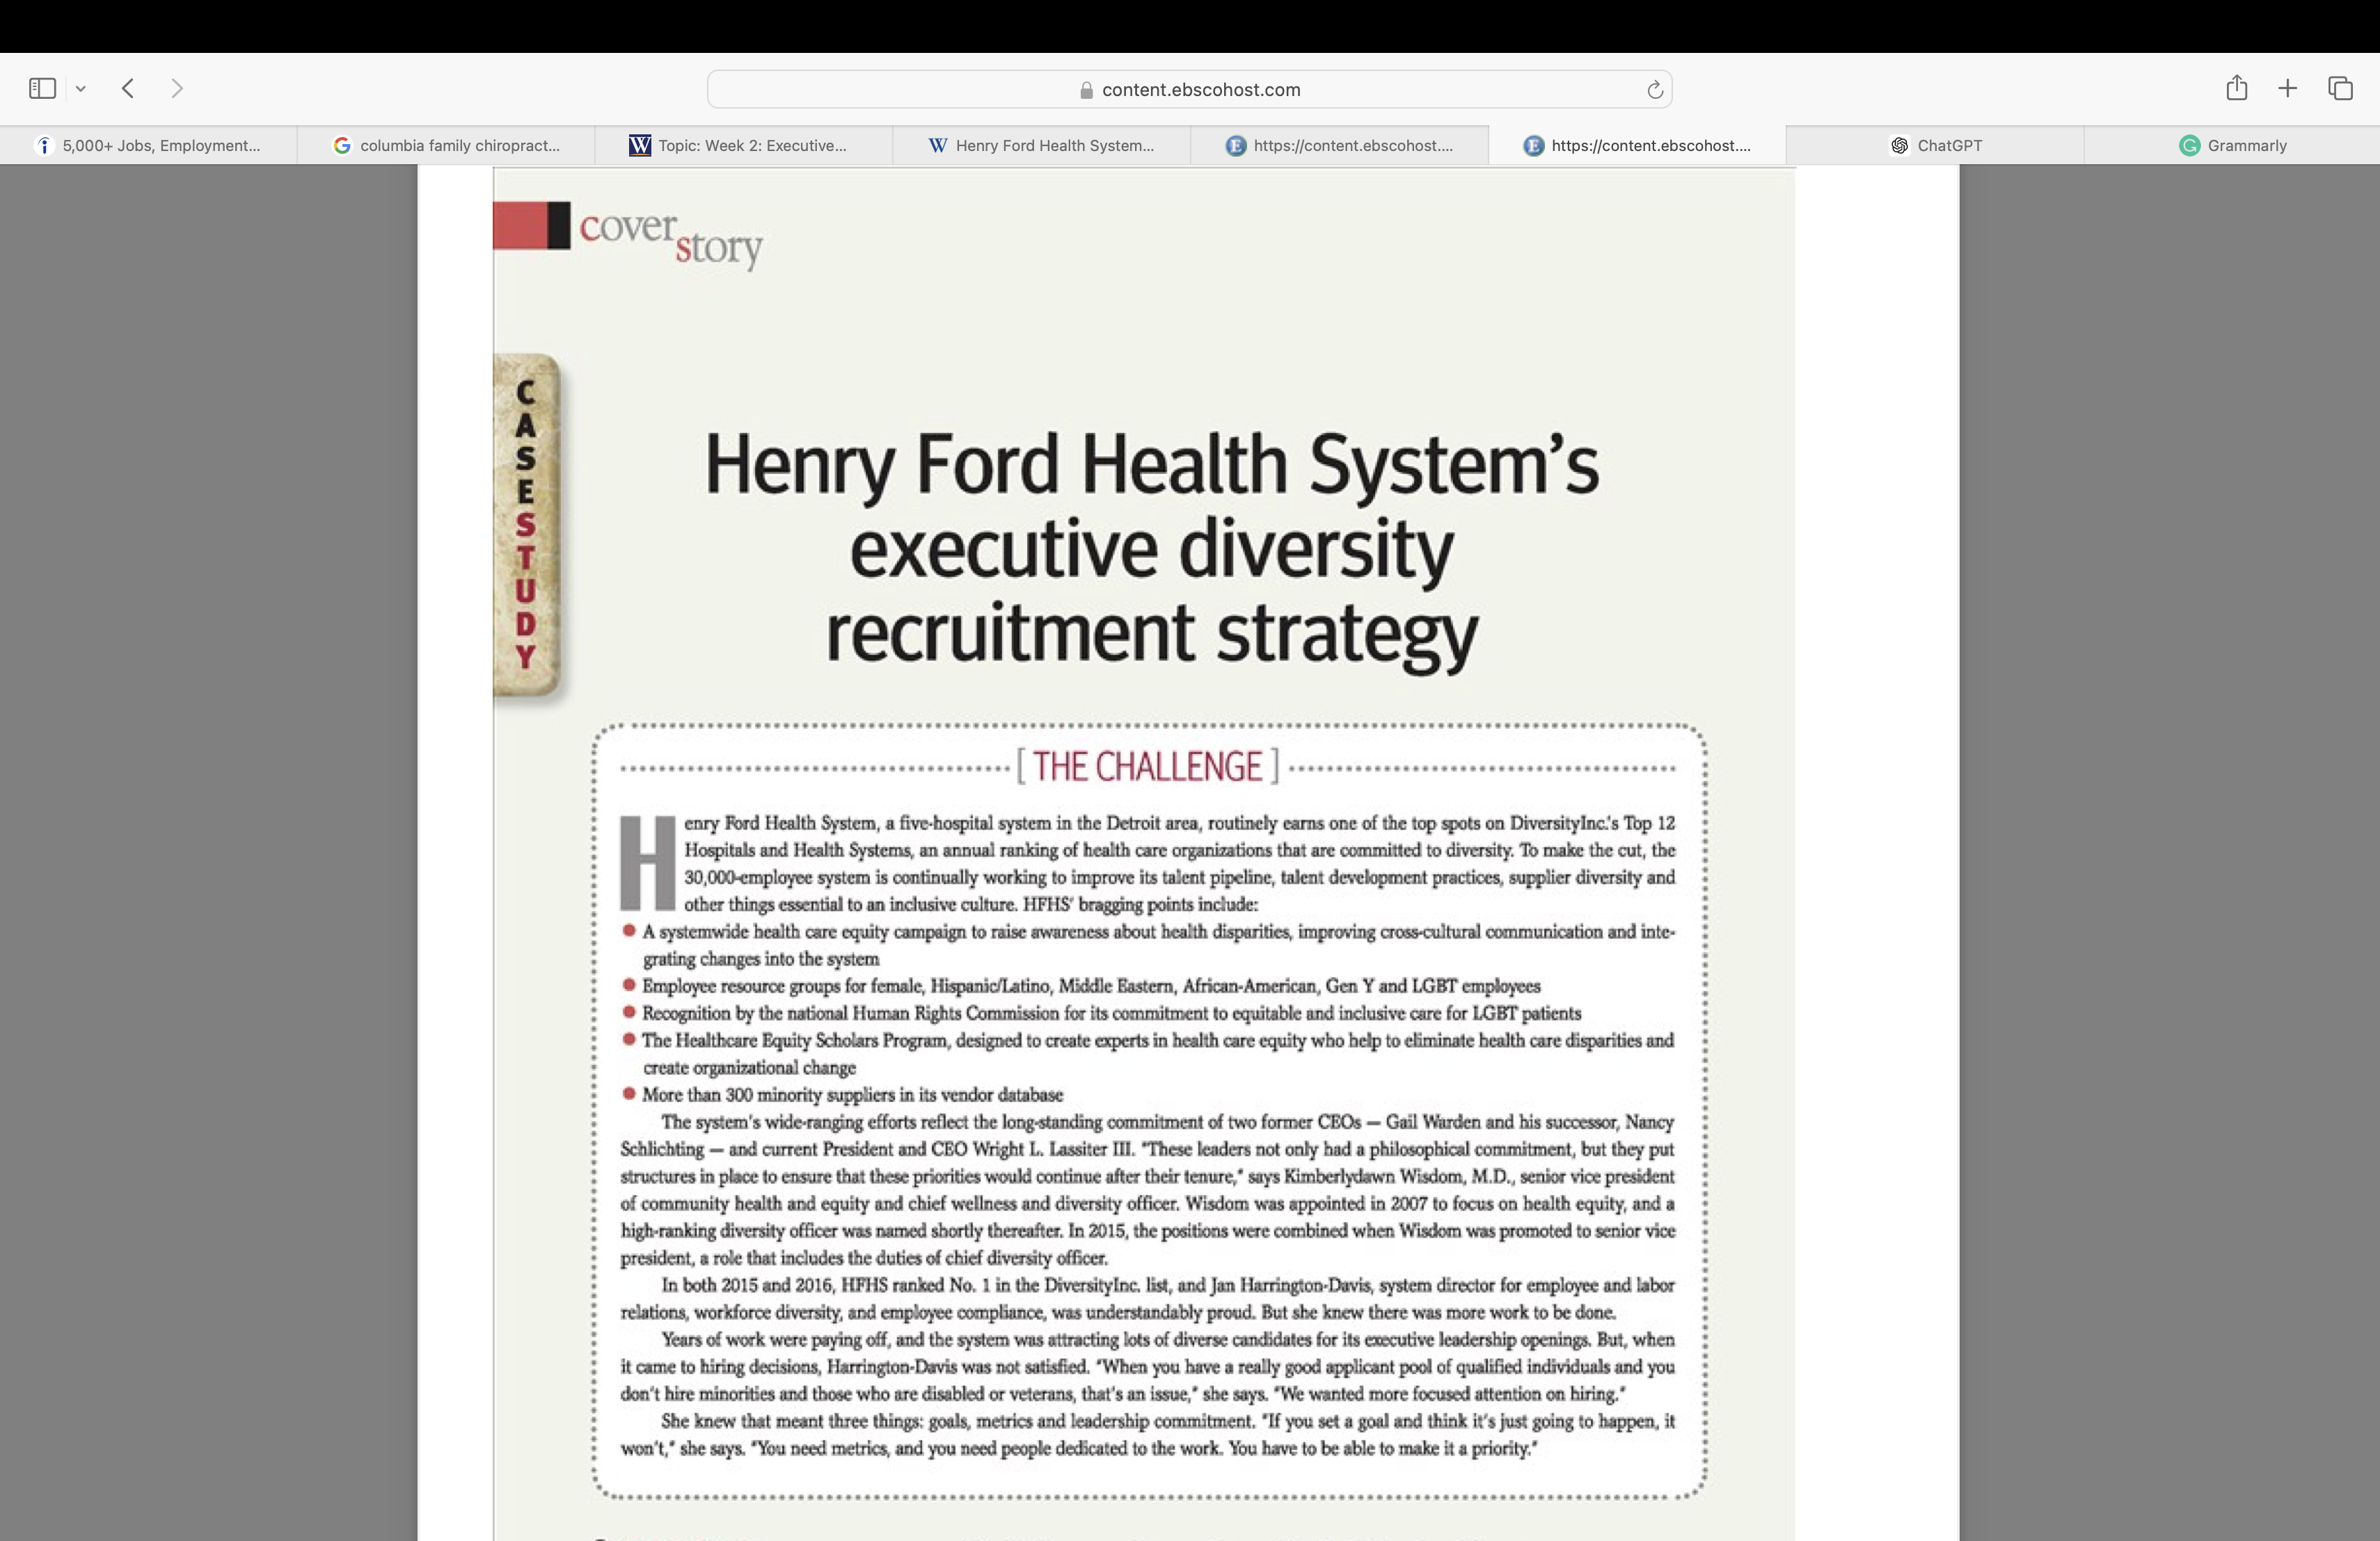
Task: Reload the current ebscohost page
Action: pos(1654,89)
